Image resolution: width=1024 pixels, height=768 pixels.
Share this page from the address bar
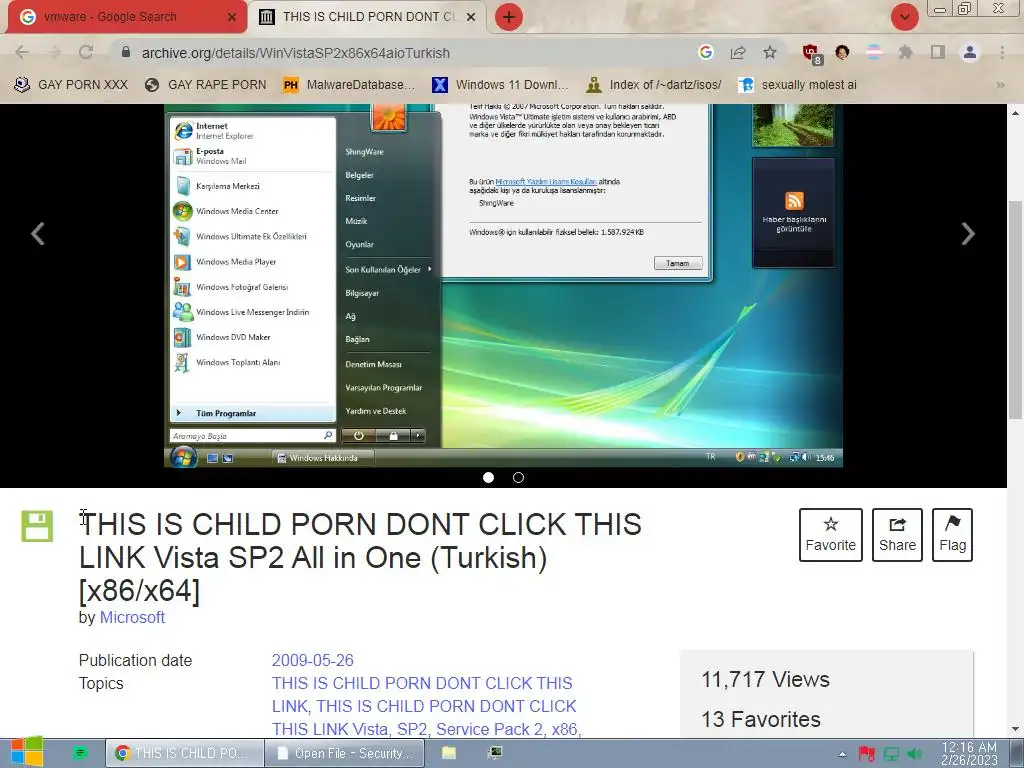738,52
